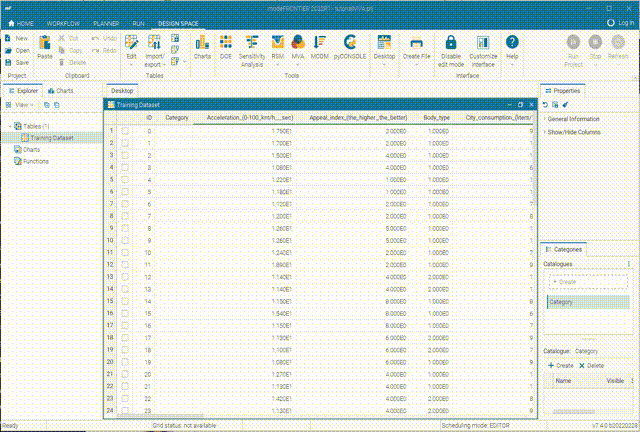This screenshot has height=432, width=640.
Task: Switch to HOME ribbon tab
Action: click(21, 23)
